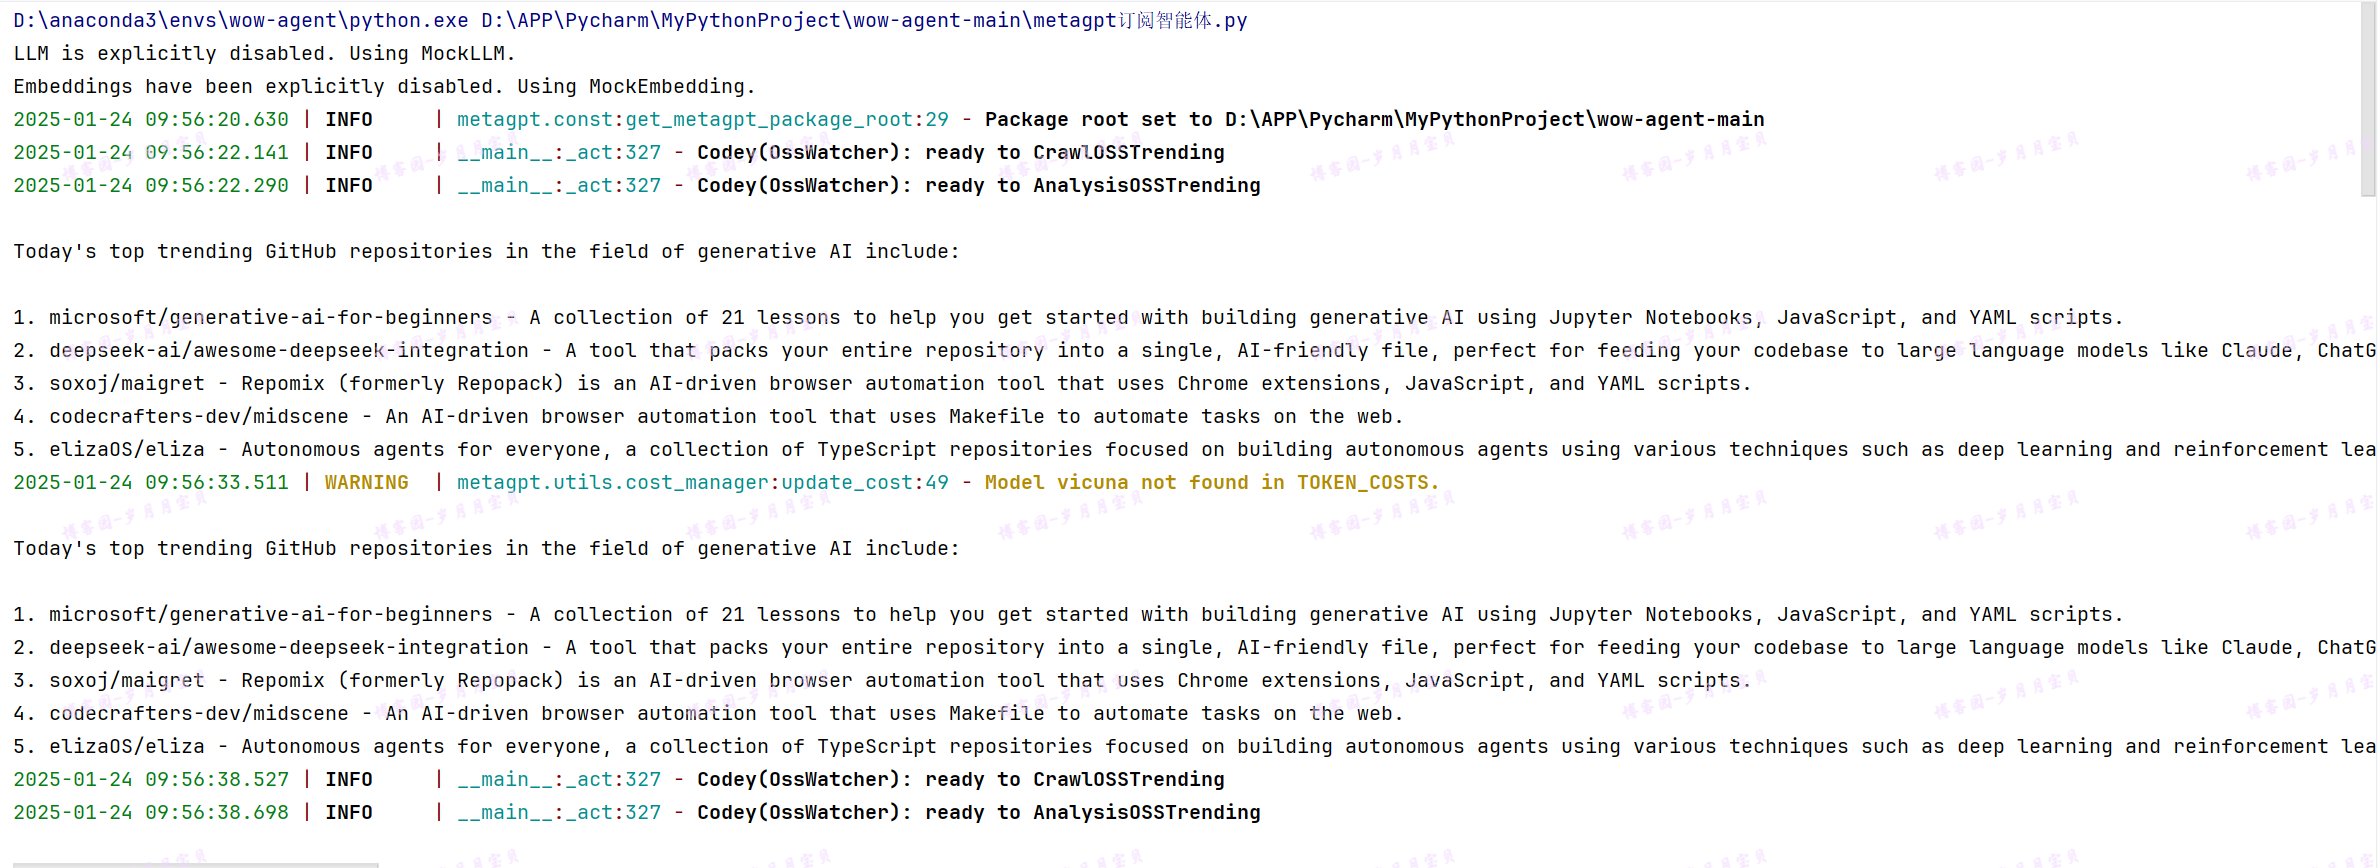Screen dimensions: 2378x868
Task: Click the yellow WARNING log level label
Action: (x=366, y=482)
